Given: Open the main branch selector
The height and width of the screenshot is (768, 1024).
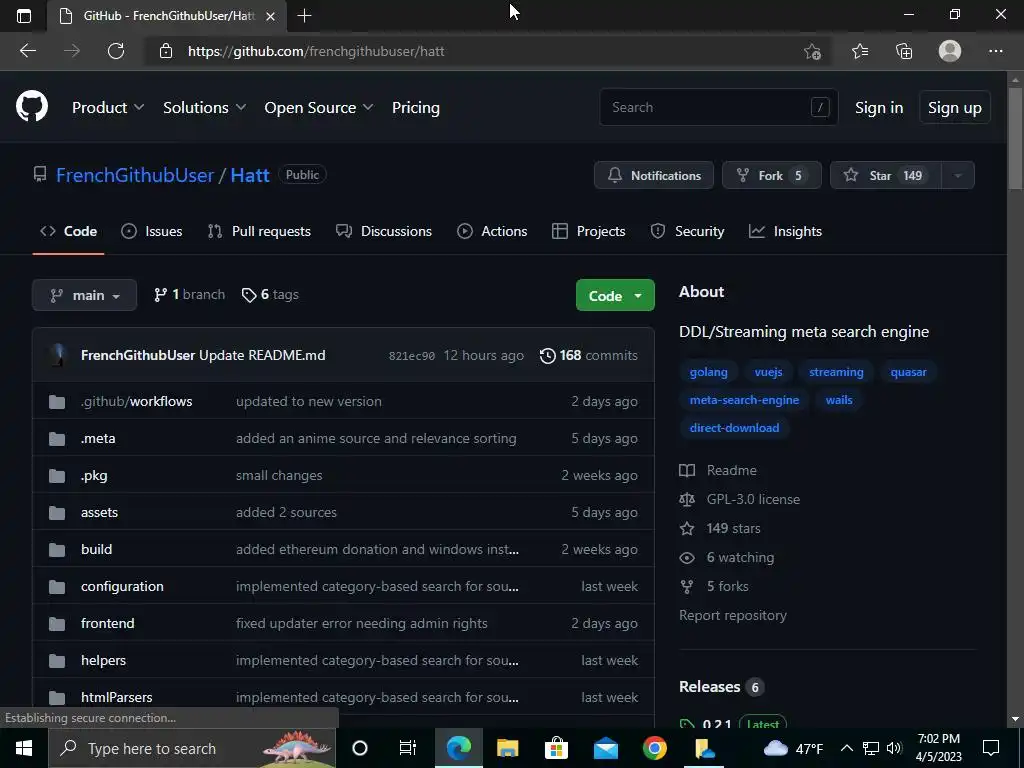Looking at the screenshot, I should pos(84,295).
